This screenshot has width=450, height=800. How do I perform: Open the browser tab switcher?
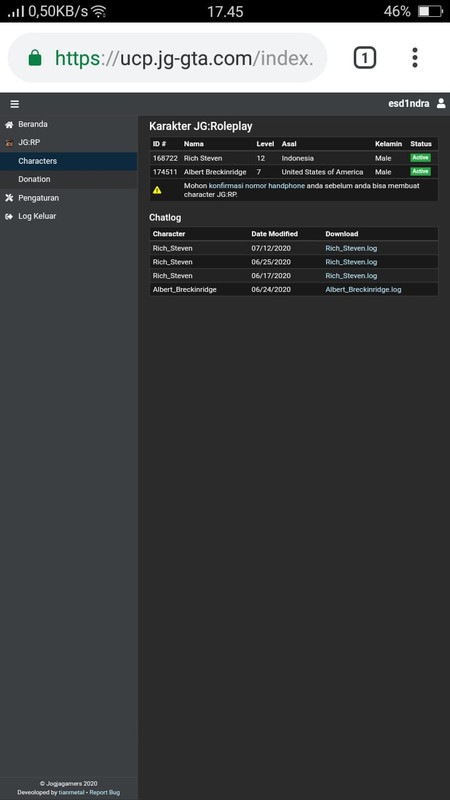[365, 58]
